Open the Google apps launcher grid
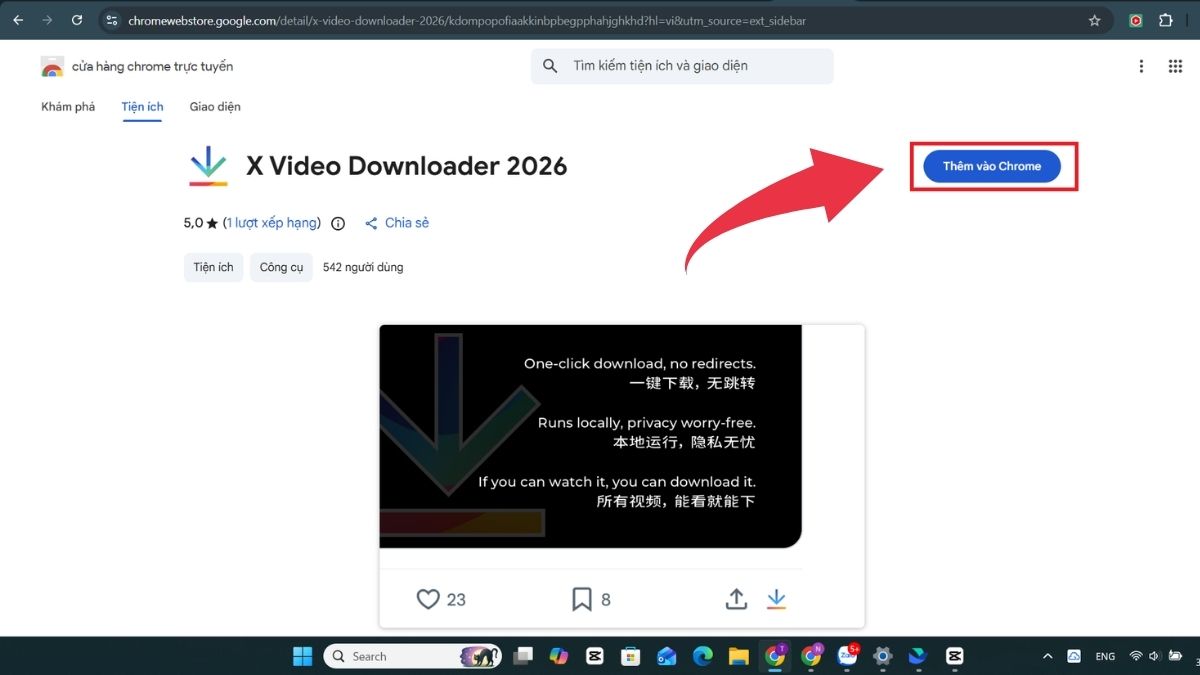 tap(1175, 66)
